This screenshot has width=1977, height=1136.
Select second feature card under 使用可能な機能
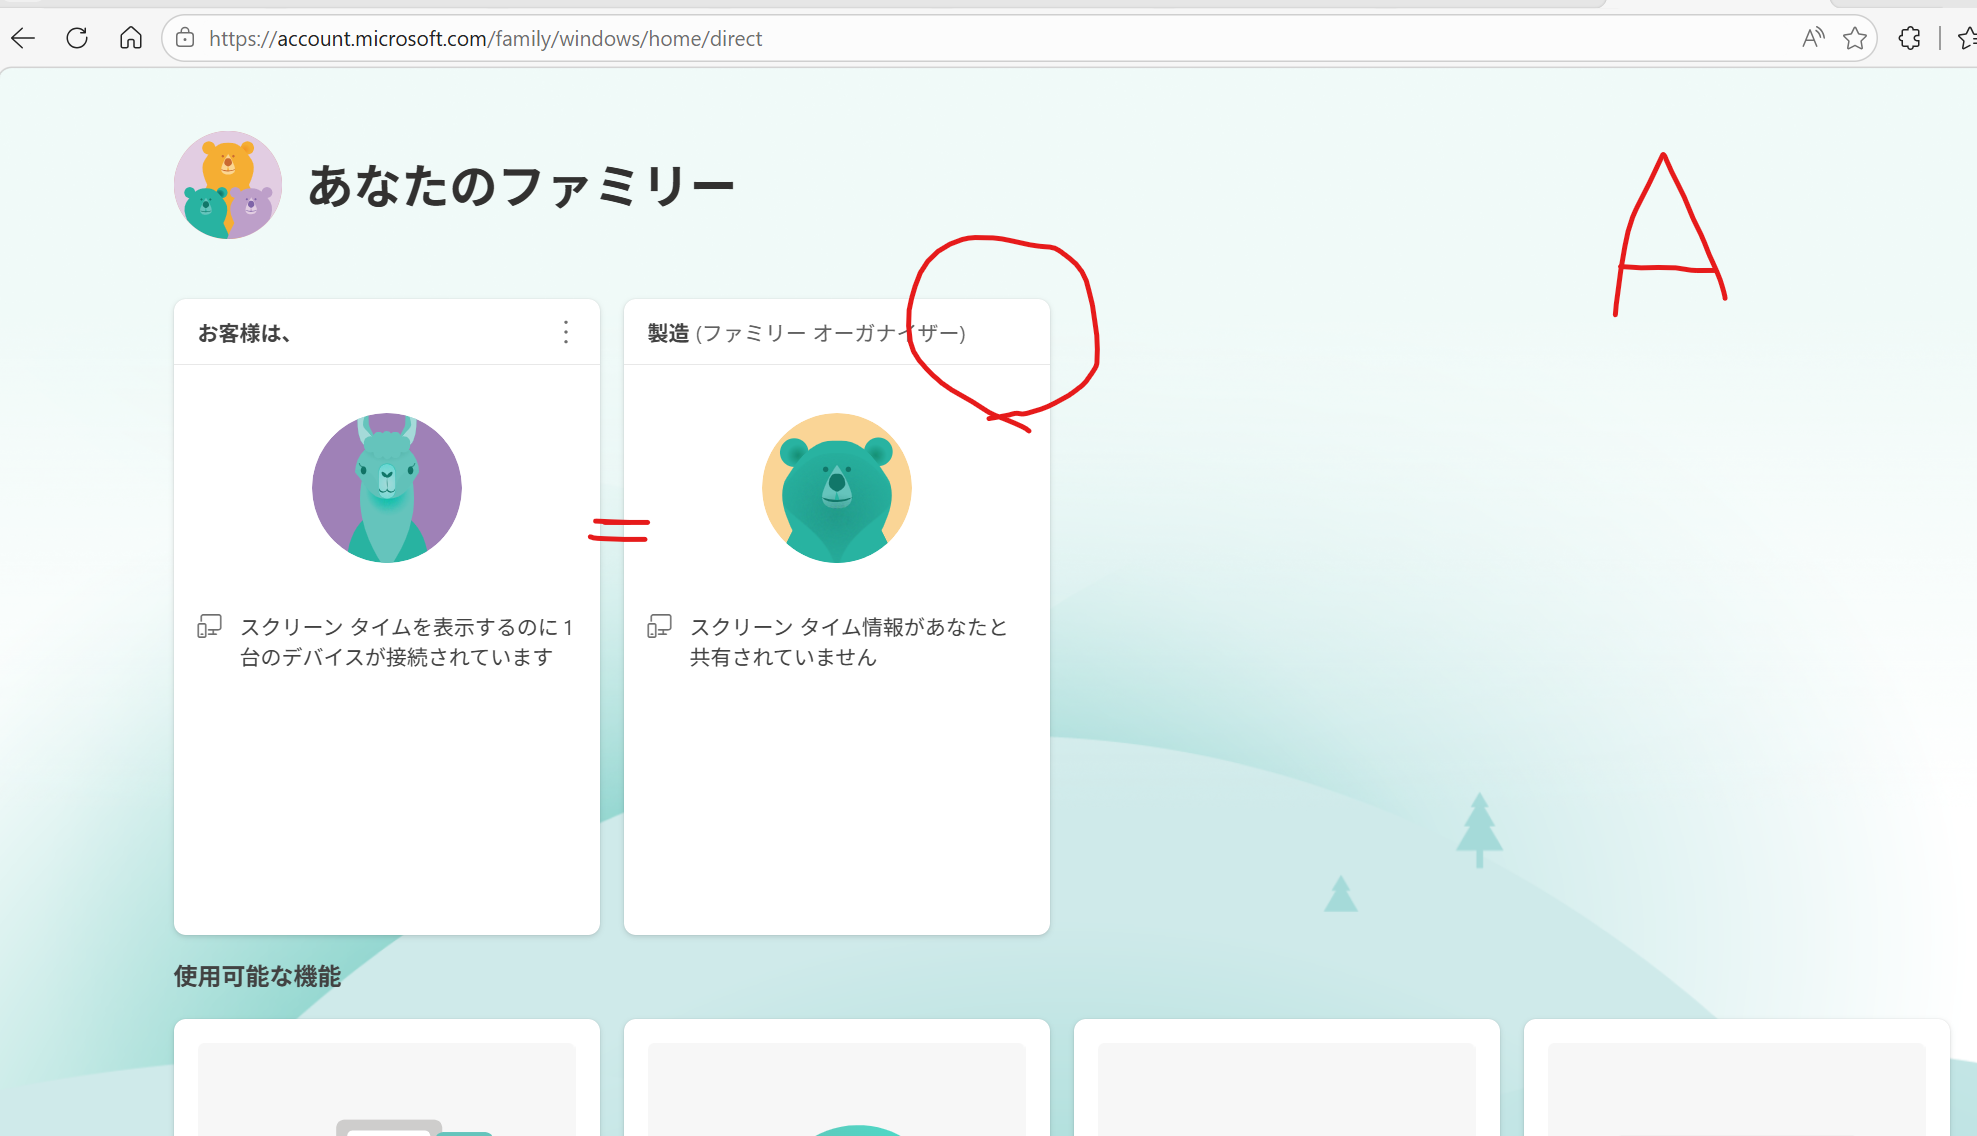point(837,1078)
